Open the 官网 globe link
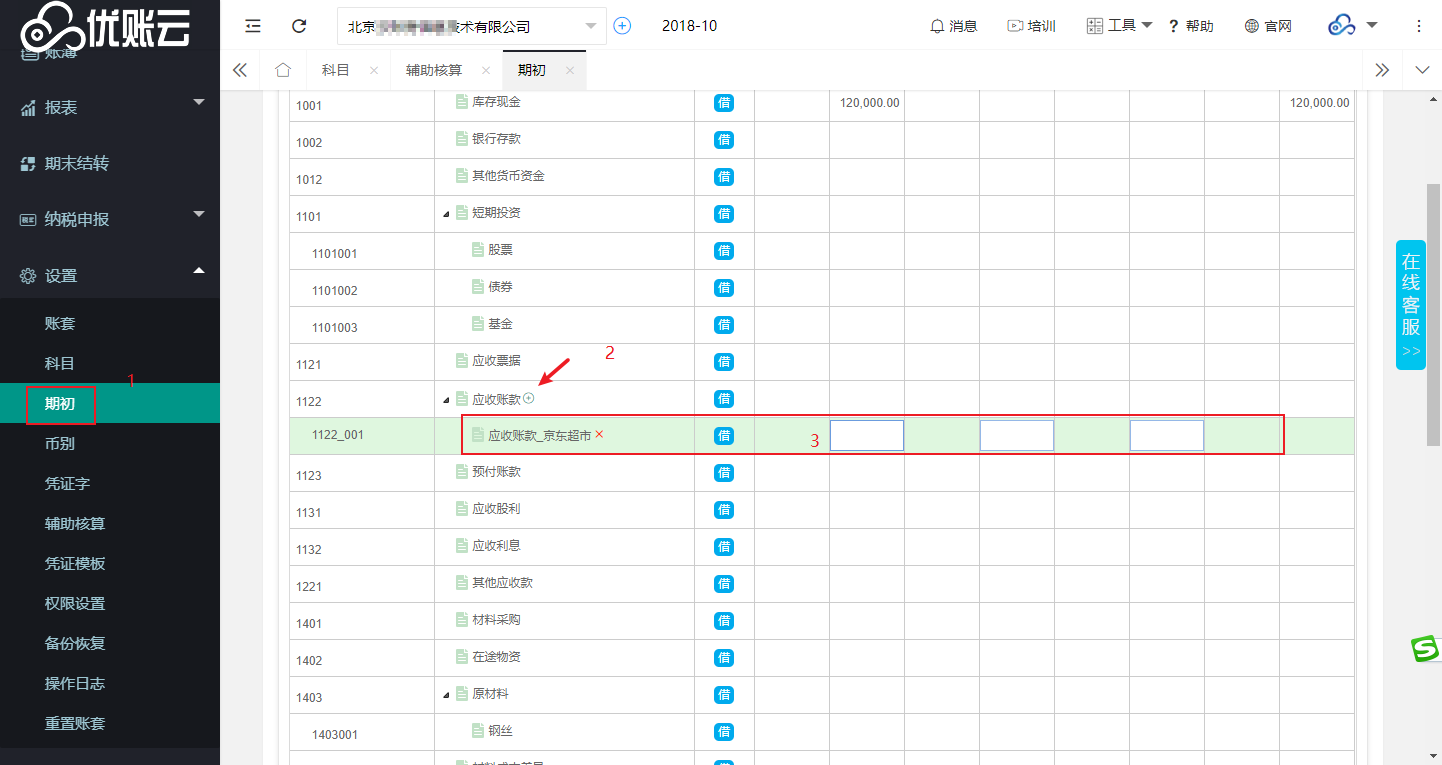This screenshot has width=1442, height=765. [1268, 26]
